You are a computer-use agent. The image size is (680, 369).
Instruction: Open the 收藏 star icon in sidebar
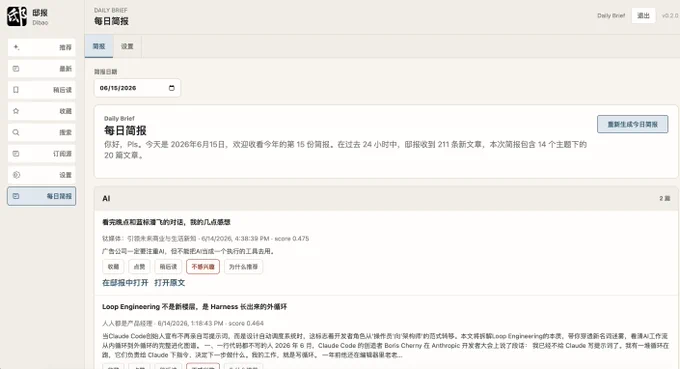(16, 111)
